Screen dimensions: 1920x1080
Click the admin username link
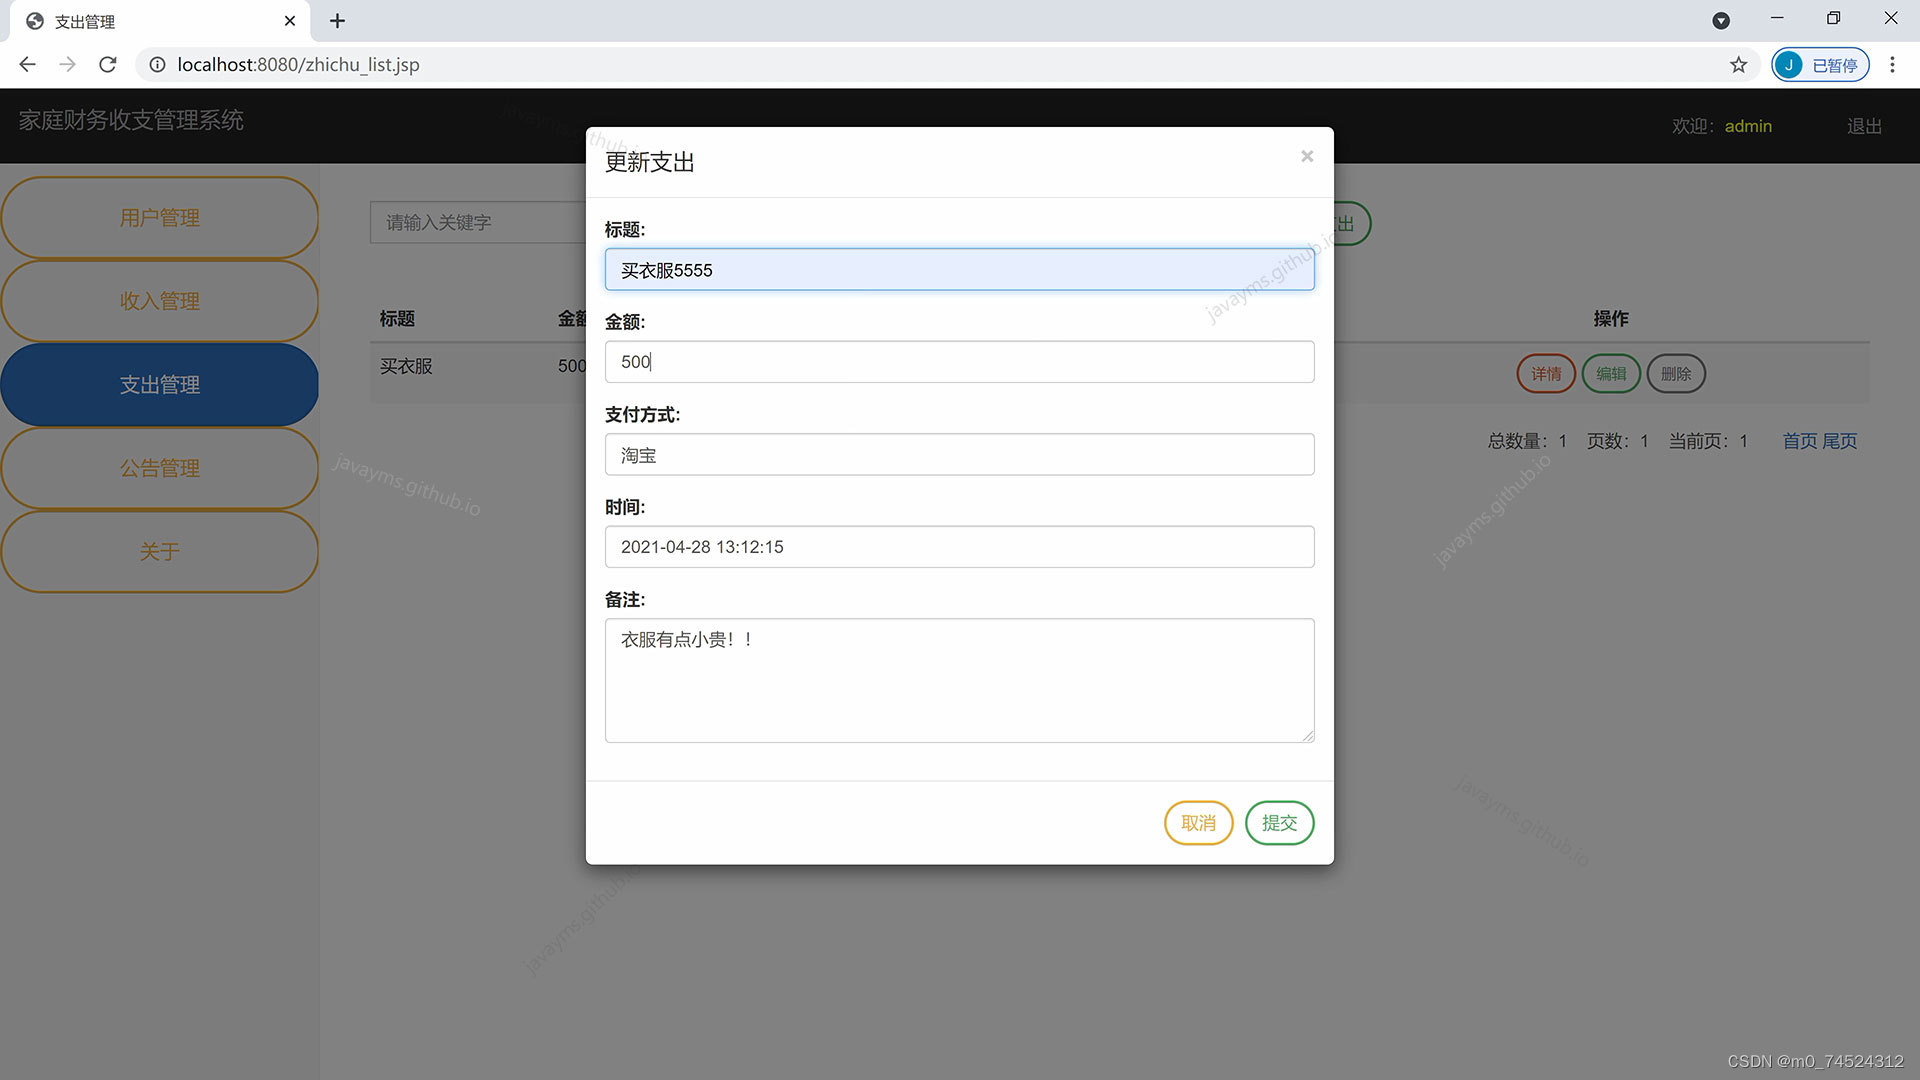(1748, 126)
